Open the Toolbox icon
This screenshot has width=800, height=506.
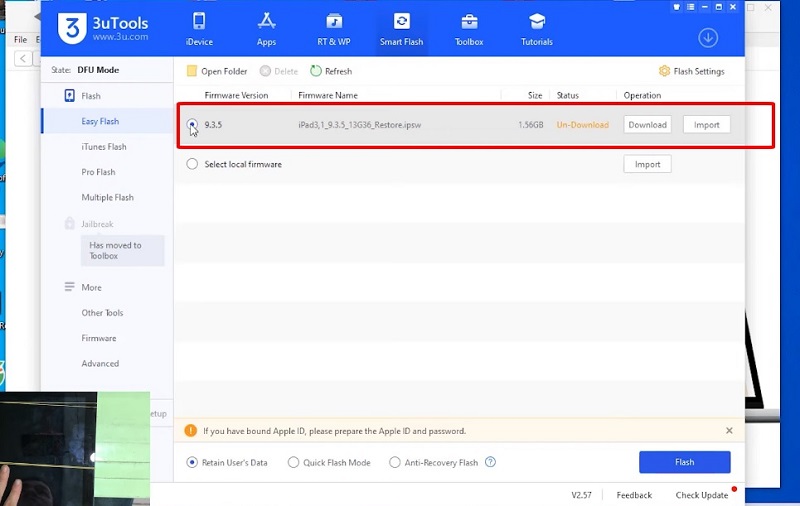pos(468,22)
